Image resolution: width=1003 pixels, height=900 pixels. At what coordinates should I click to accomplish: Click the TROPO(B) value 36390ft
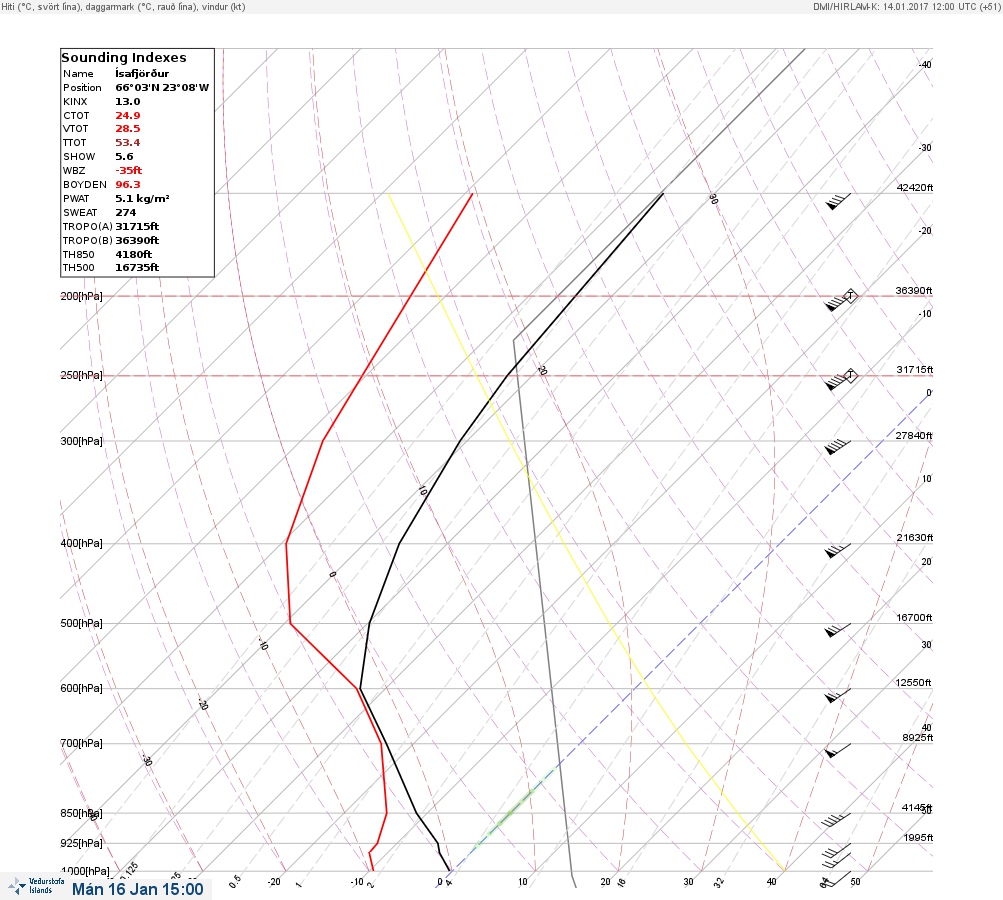137,241
